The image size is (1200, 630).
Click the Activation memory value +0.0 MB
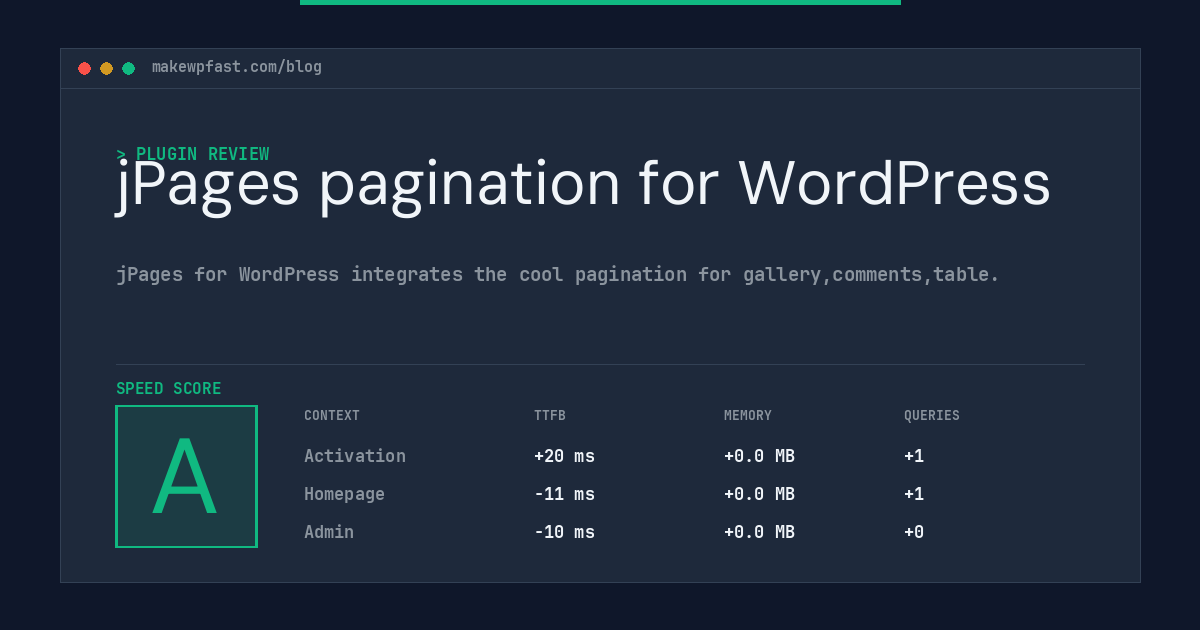[759, 456]
